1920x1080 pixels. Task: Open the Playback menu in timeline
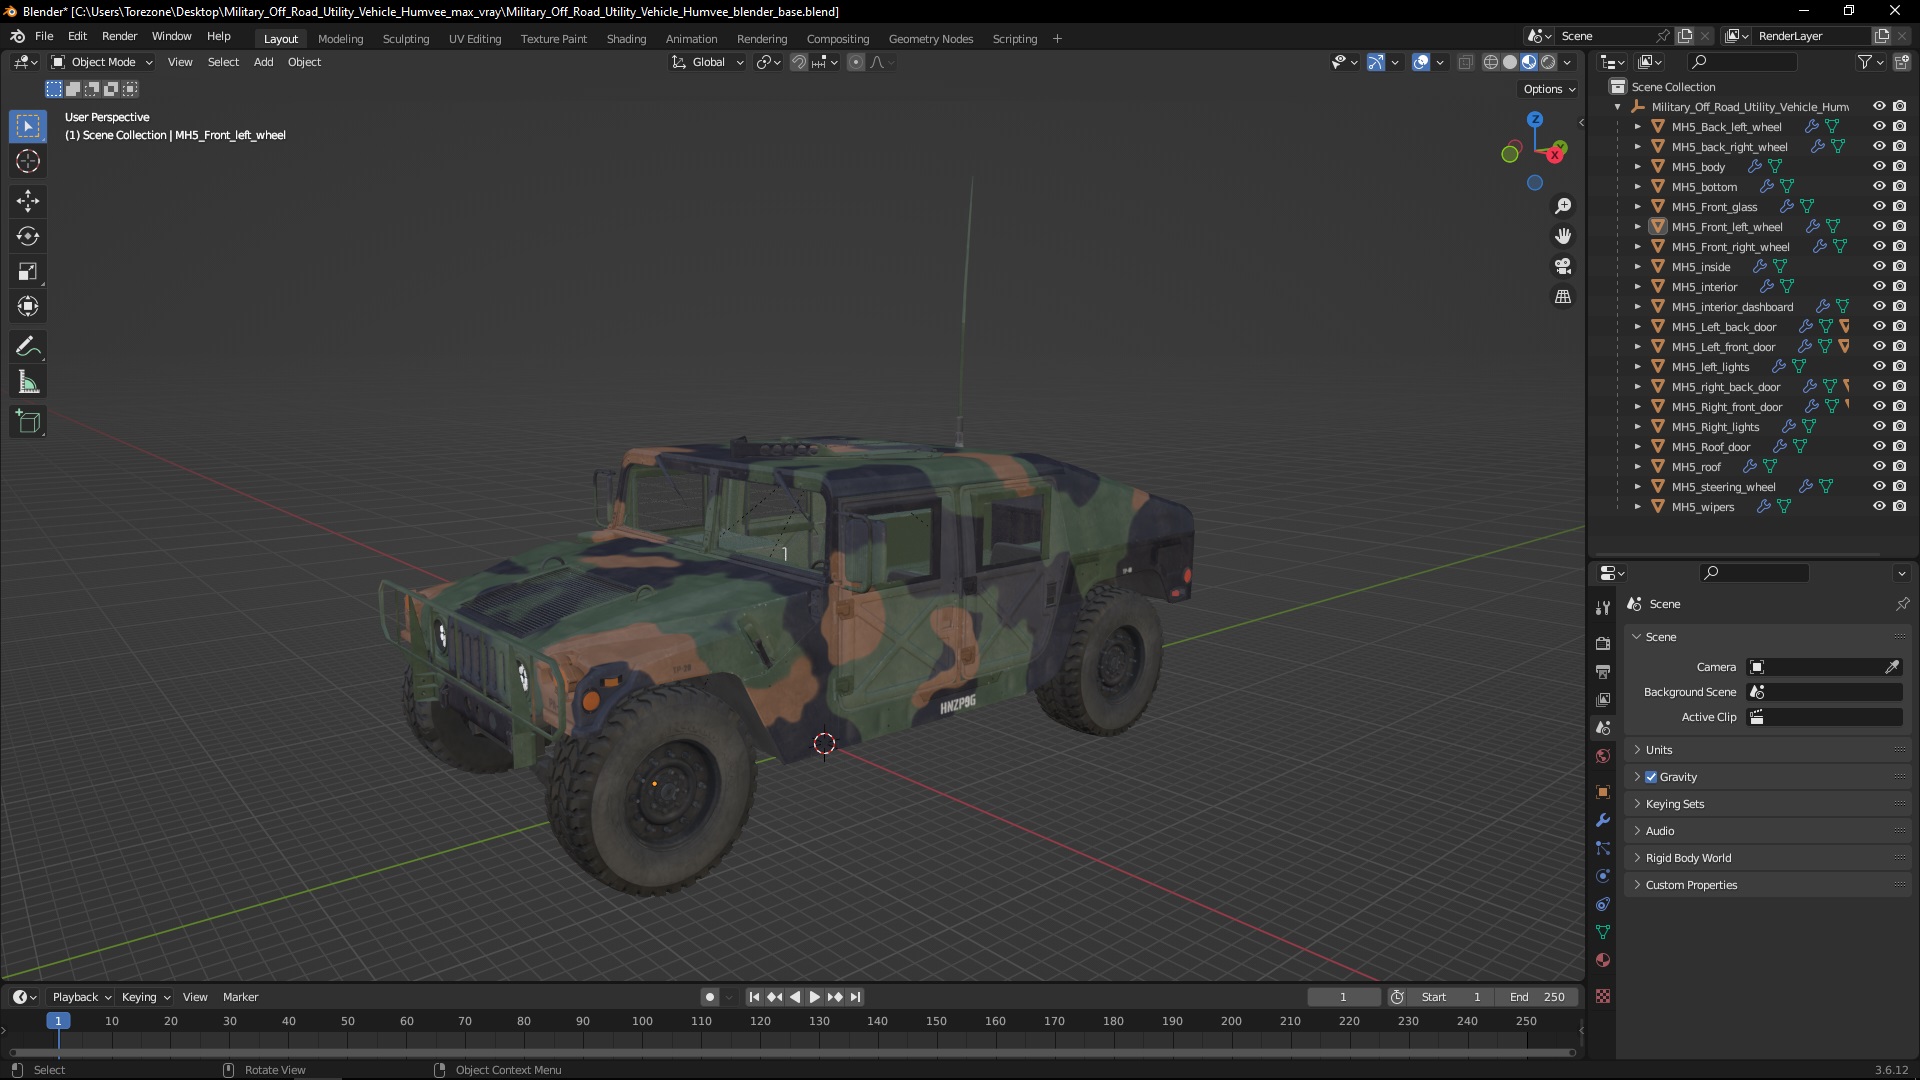[81, 997]
